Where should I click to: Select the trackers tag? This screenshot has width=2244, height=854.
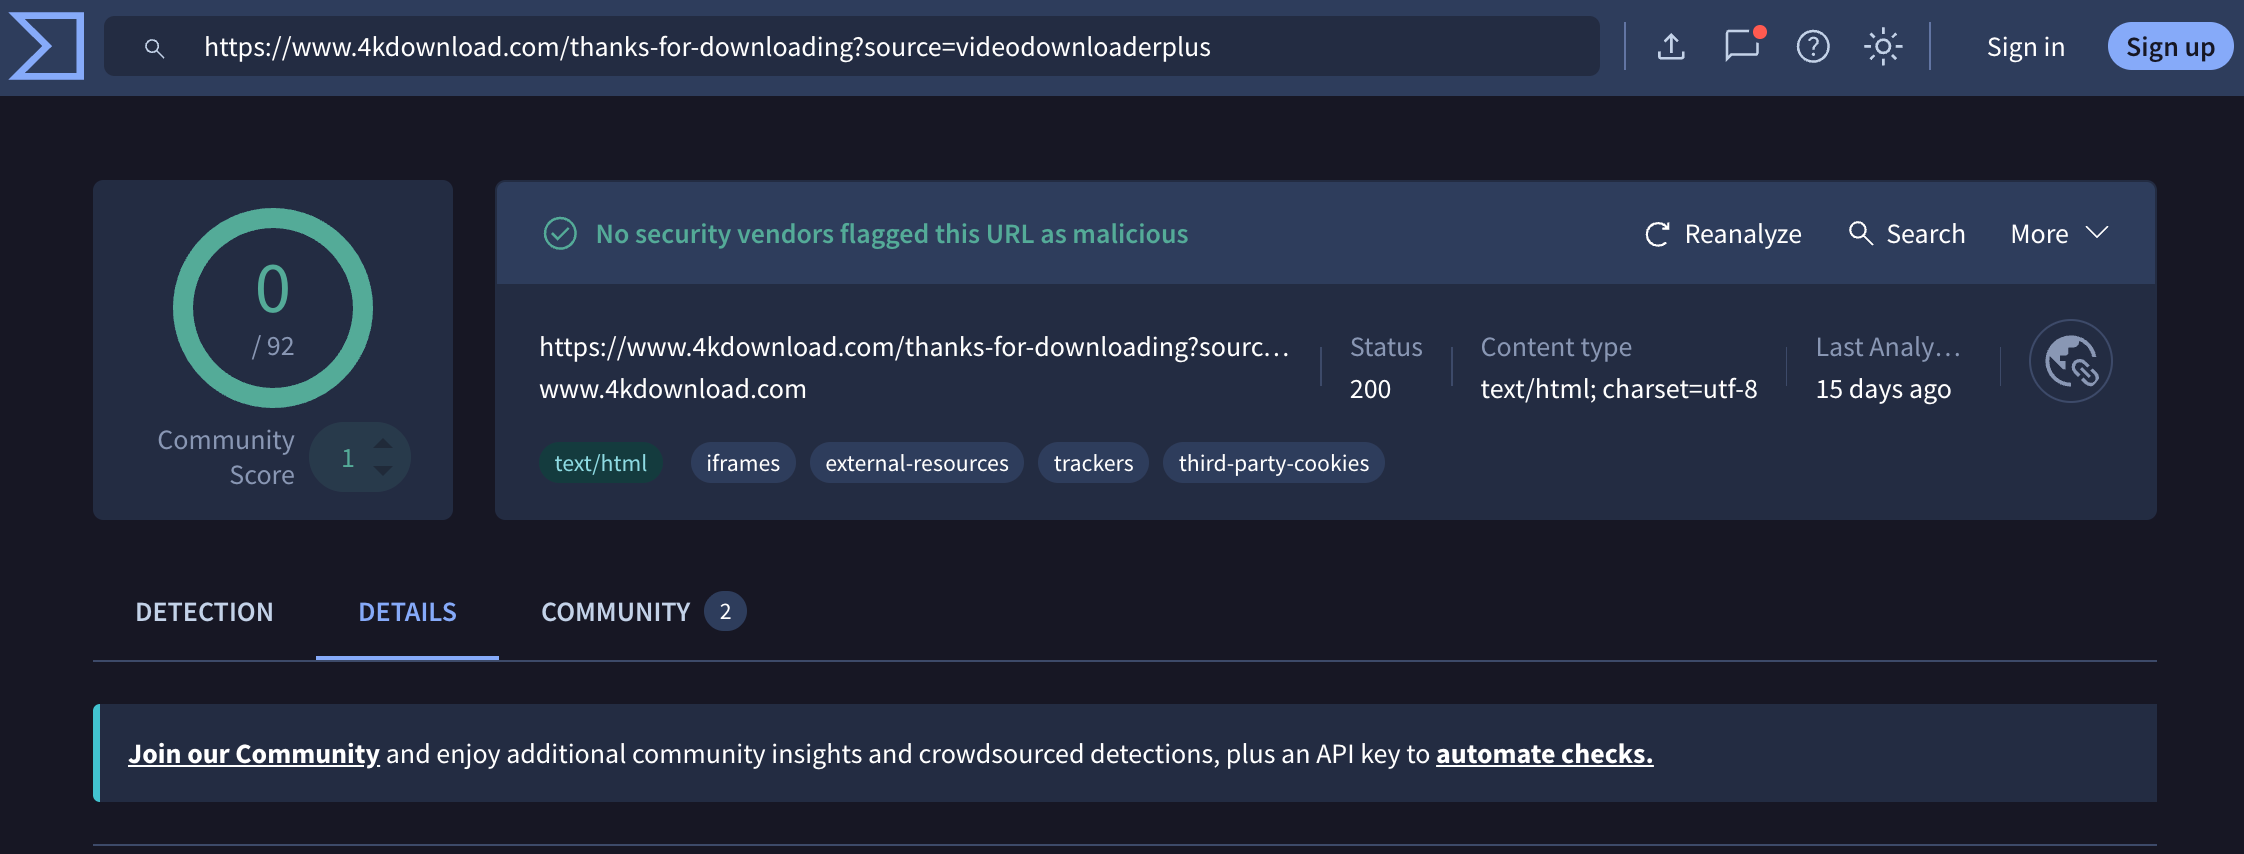click(1093, 463)
